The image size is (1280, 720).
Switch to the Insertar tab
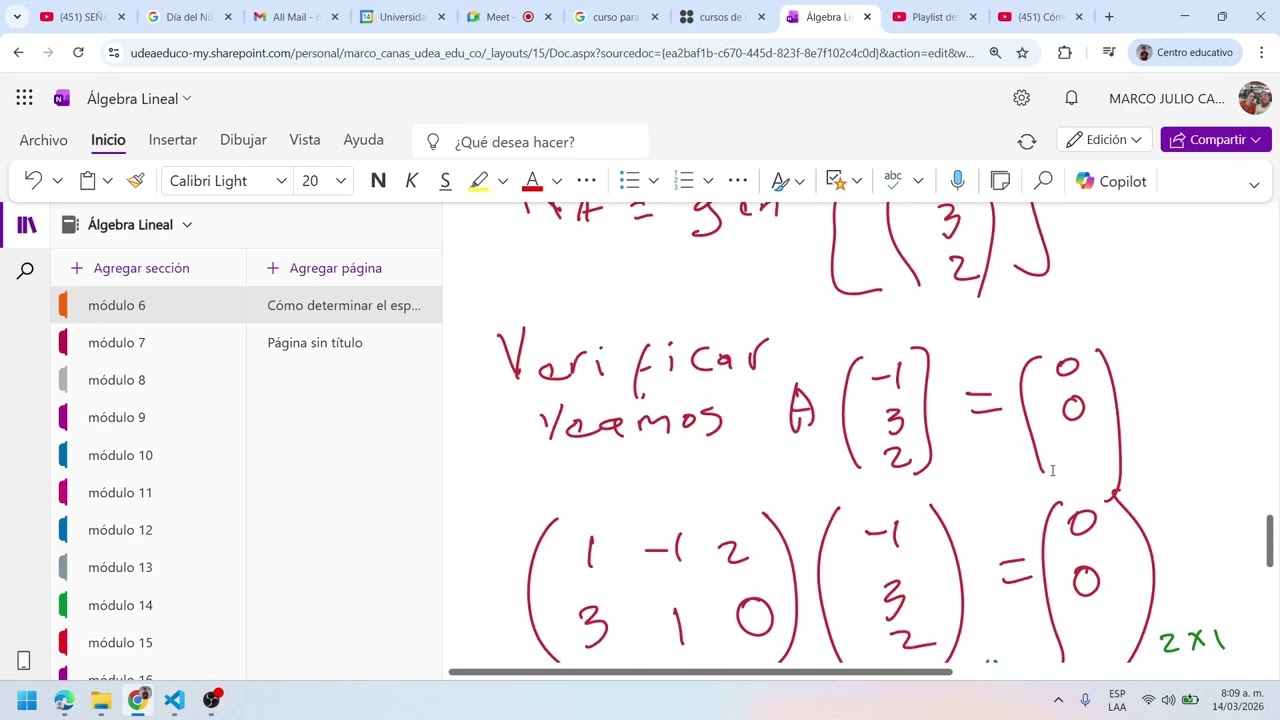173,140
